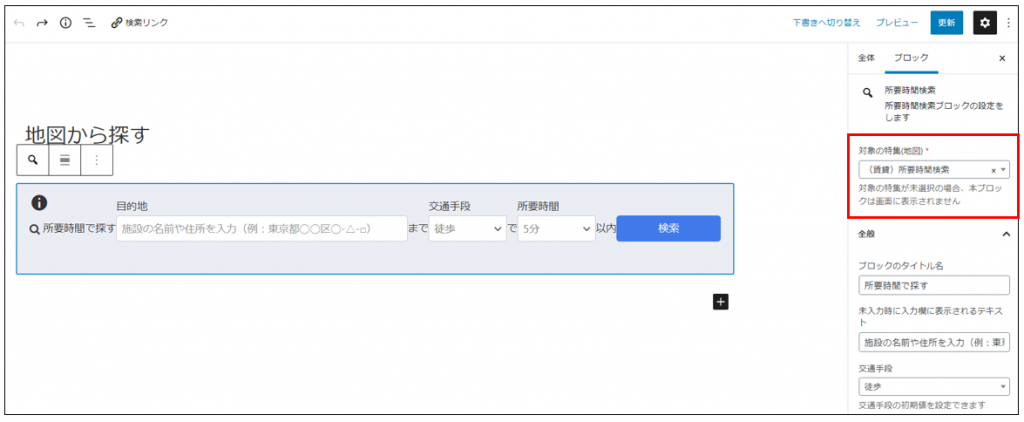
Task: Click the 目的地 address input field
Action: [261, 229]
